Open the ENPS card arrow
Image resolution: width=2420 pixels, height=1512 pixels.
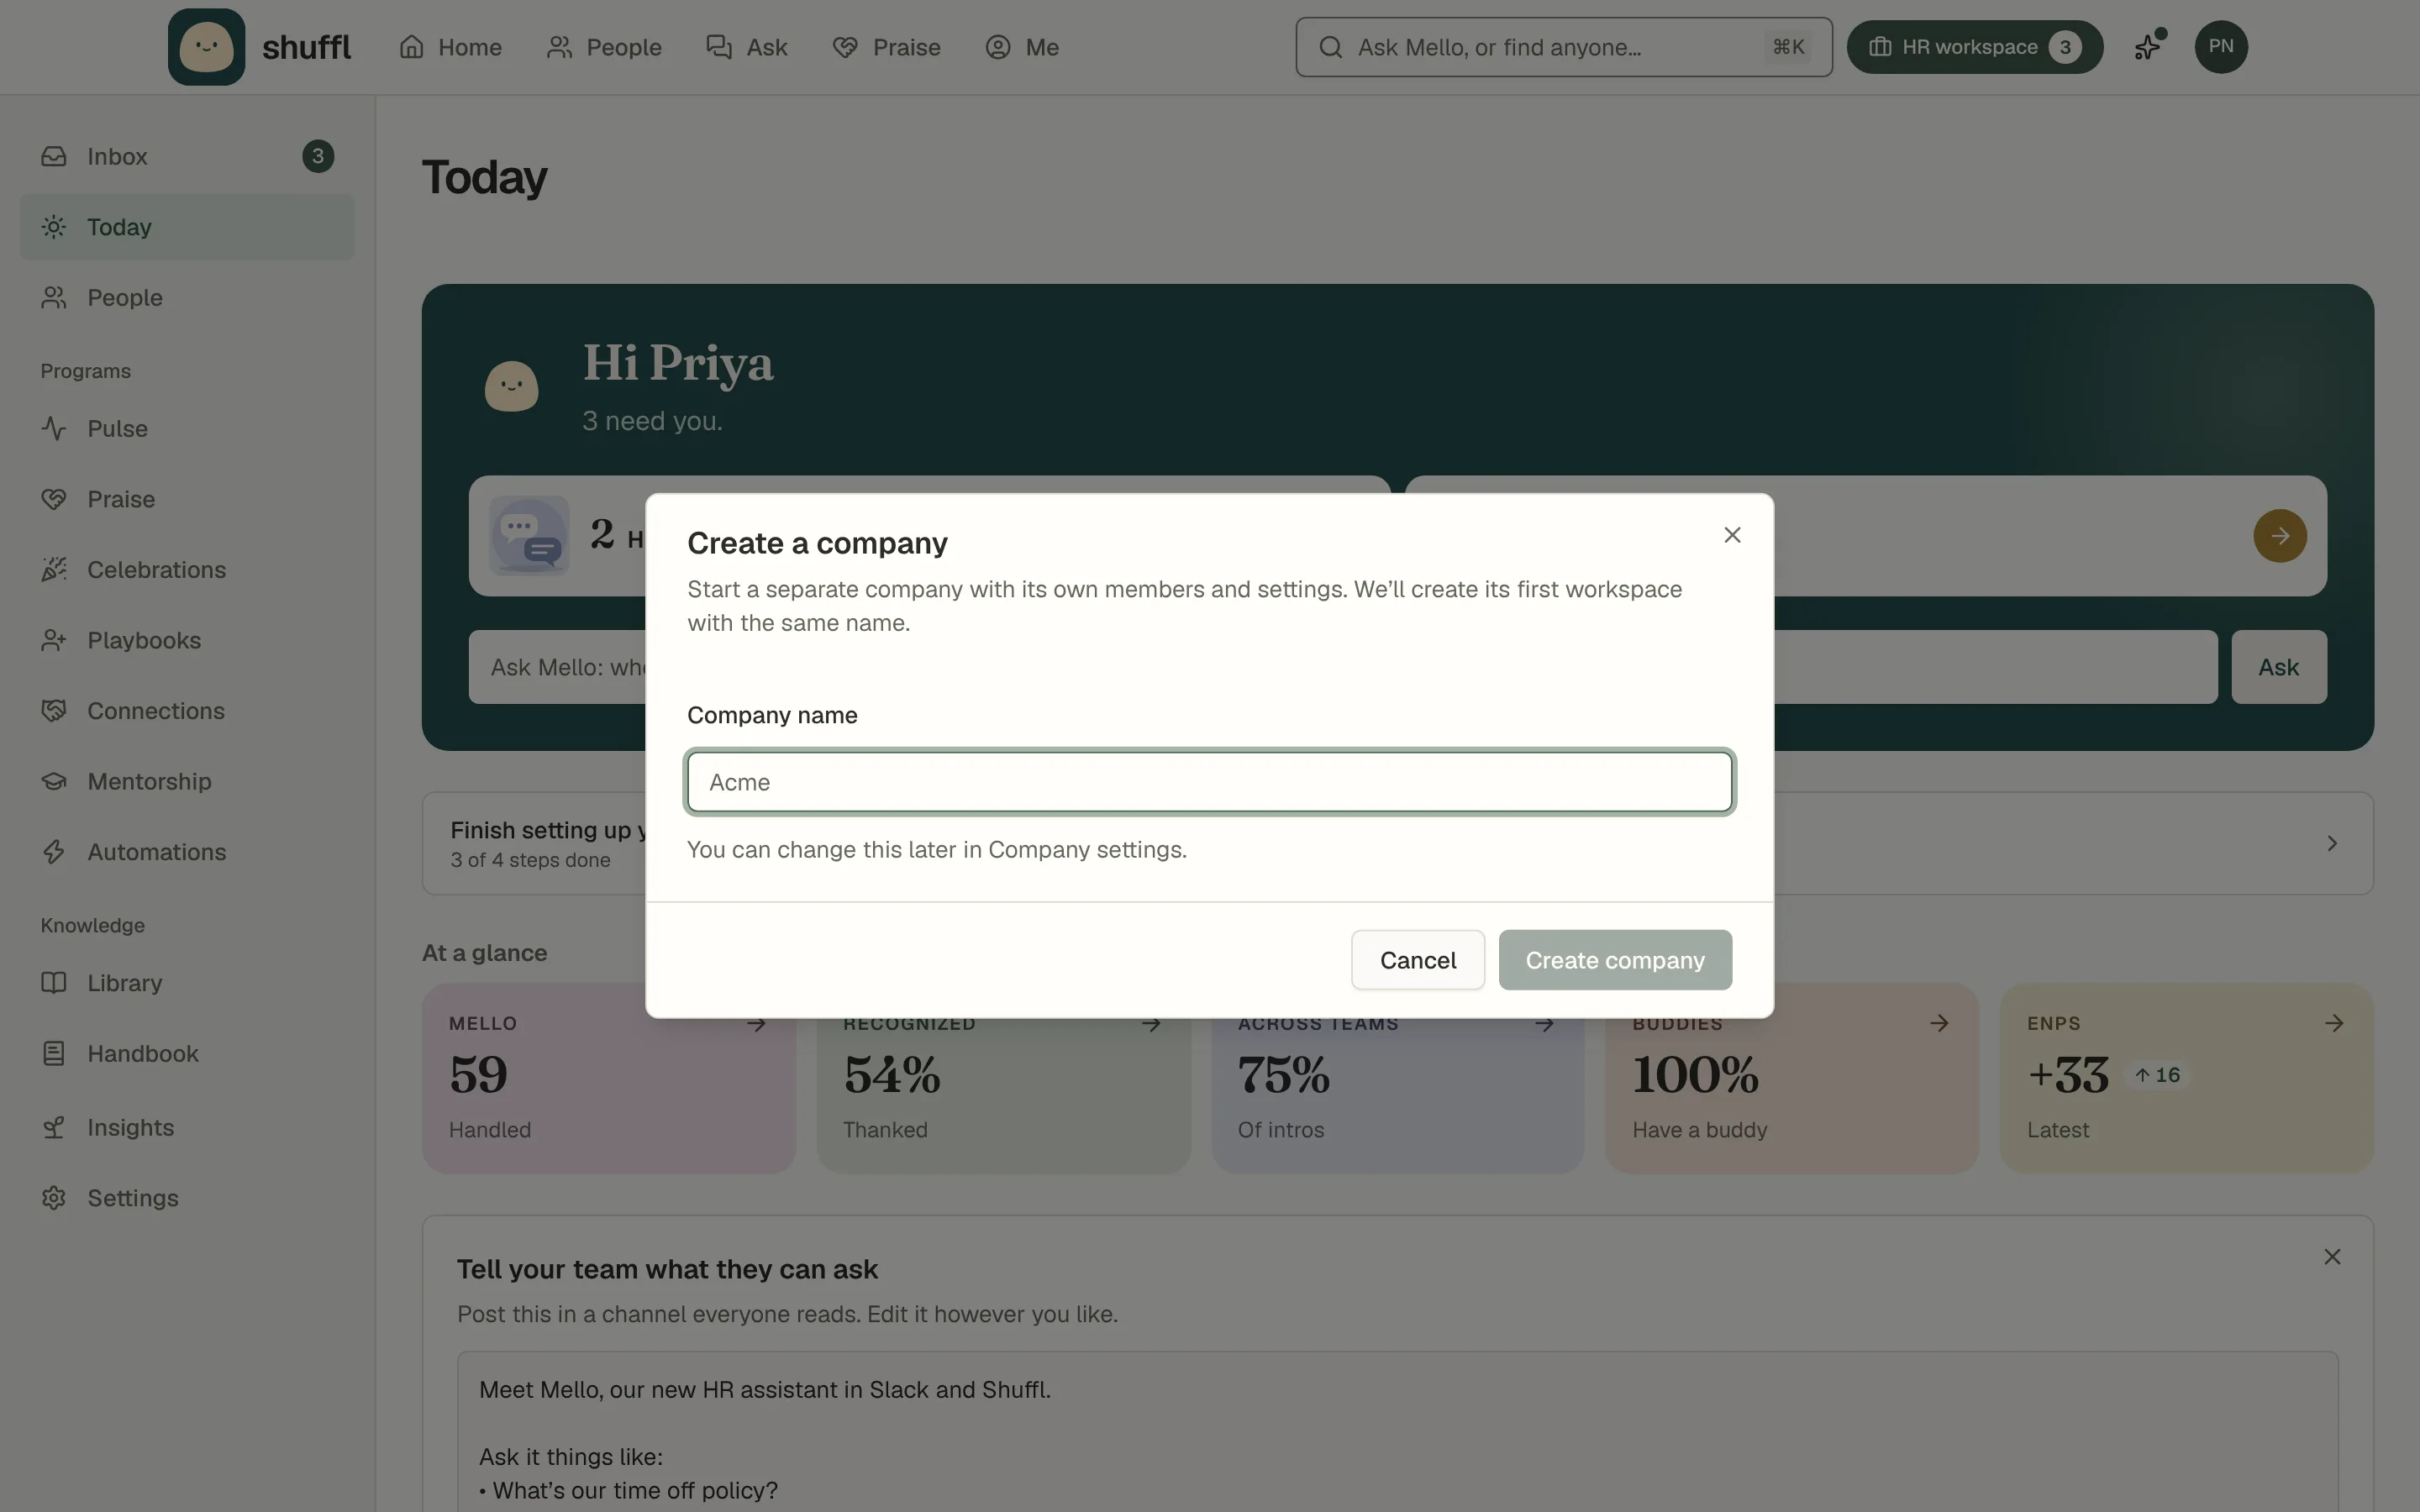pyautogui.click(x=2334, y=1023)
